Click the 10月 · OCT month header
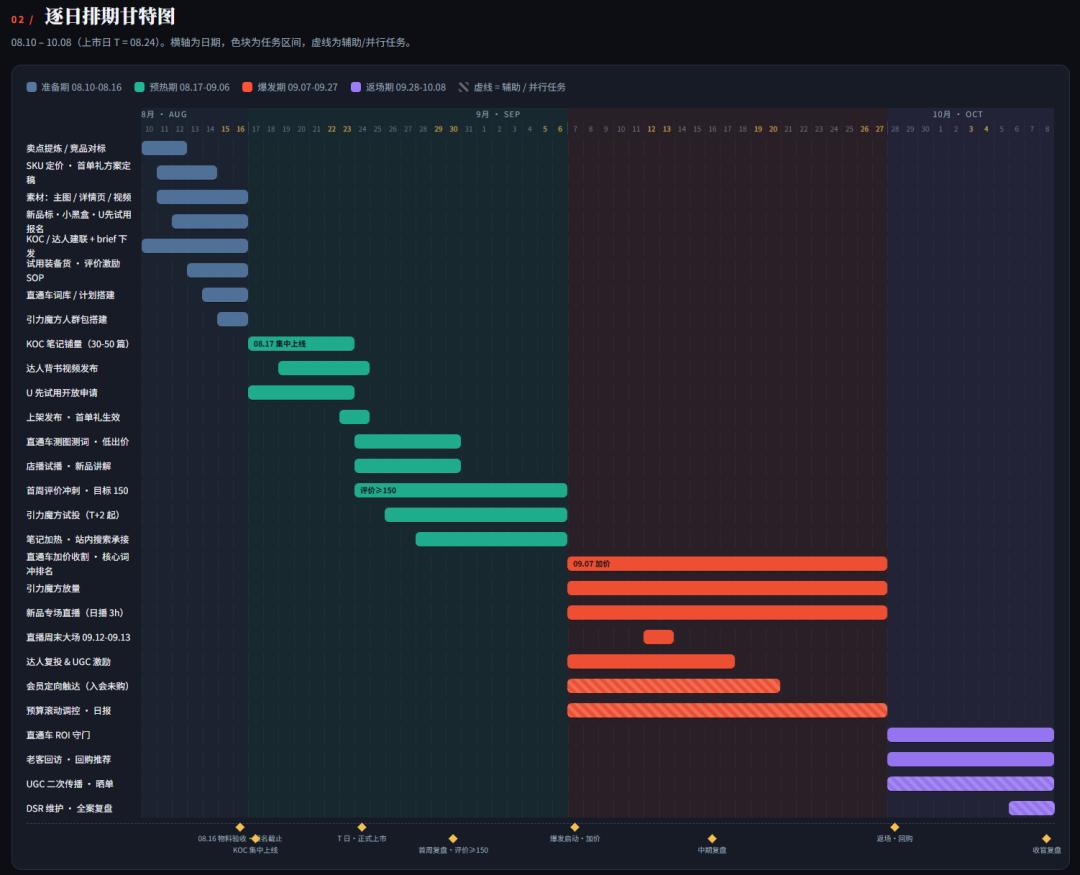This screenshot has height=875, width=1080. [x=957, y=114]
